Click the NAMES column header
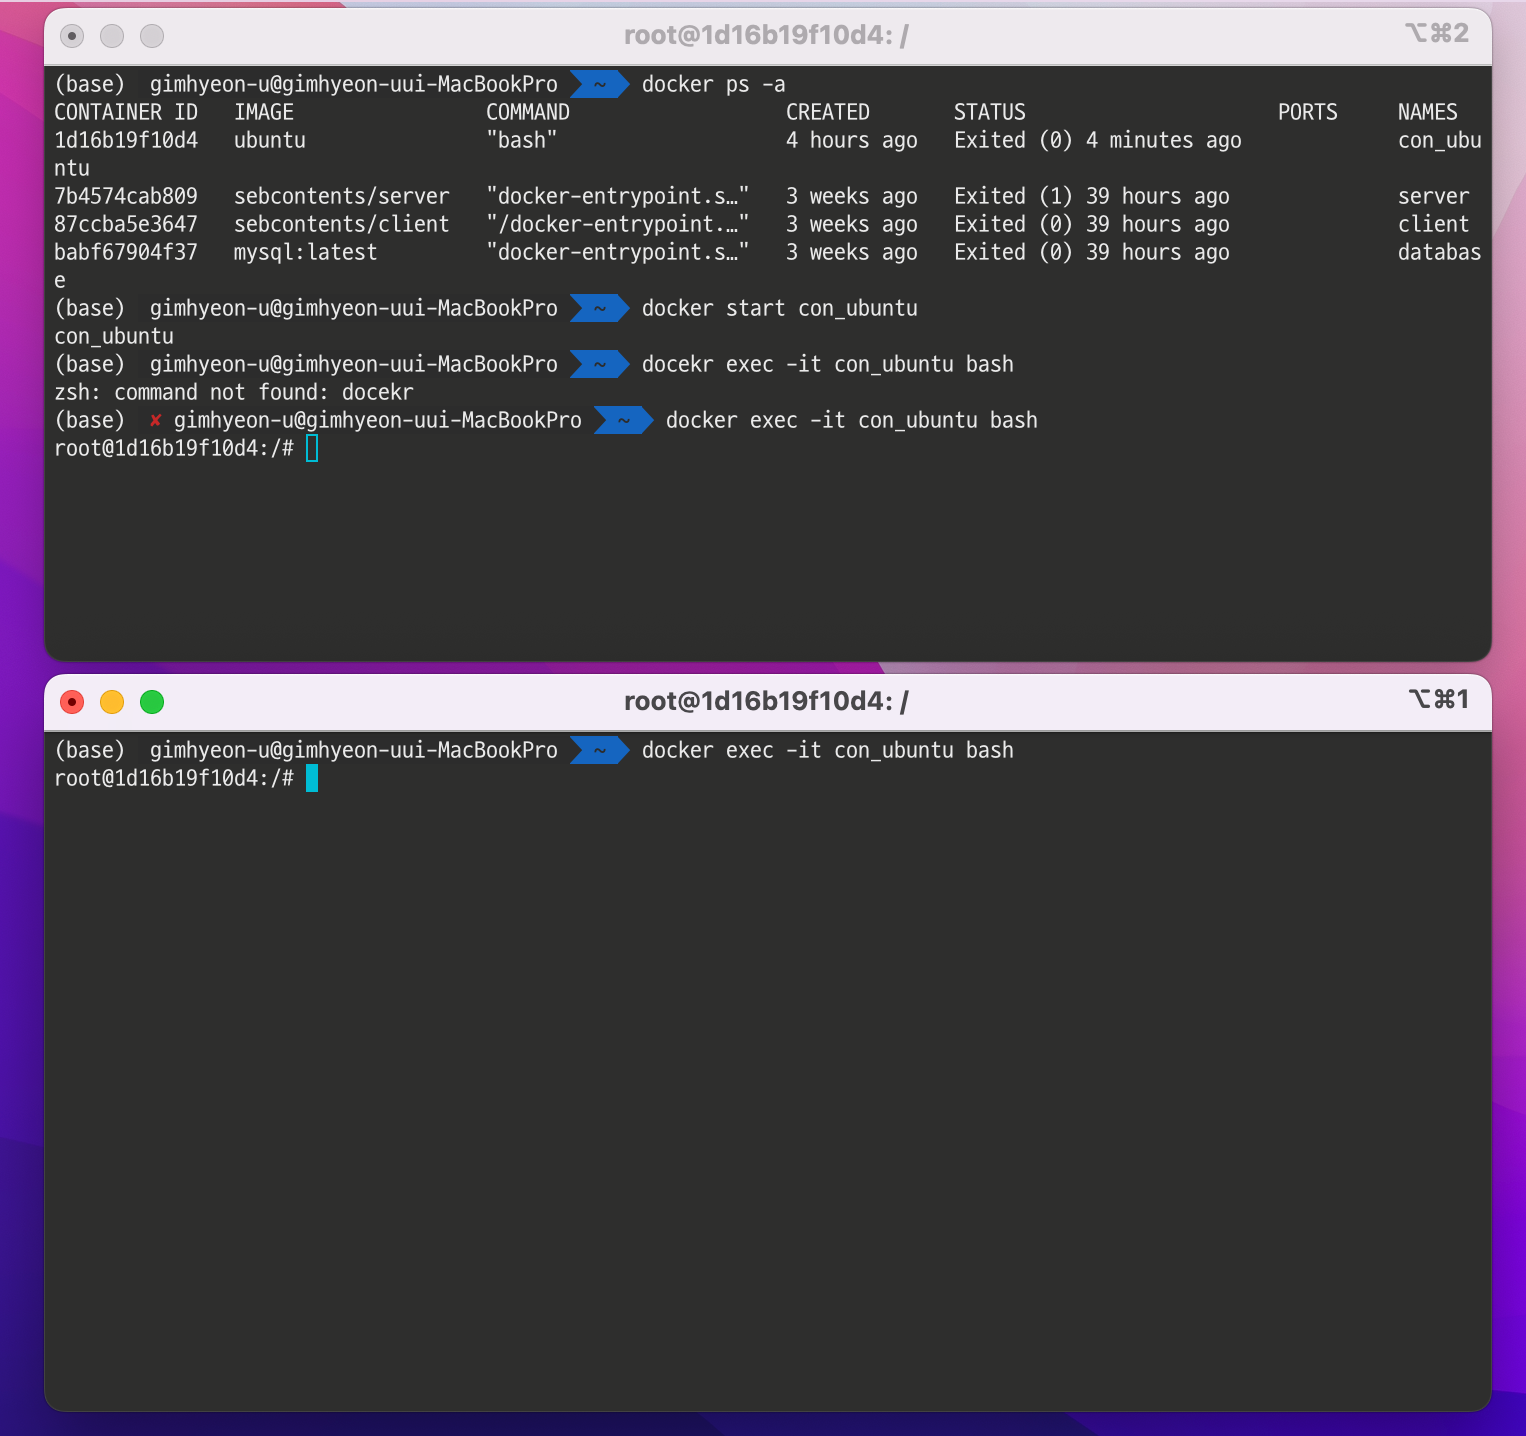1526x1436 pixels. (x=1428, y=112)
